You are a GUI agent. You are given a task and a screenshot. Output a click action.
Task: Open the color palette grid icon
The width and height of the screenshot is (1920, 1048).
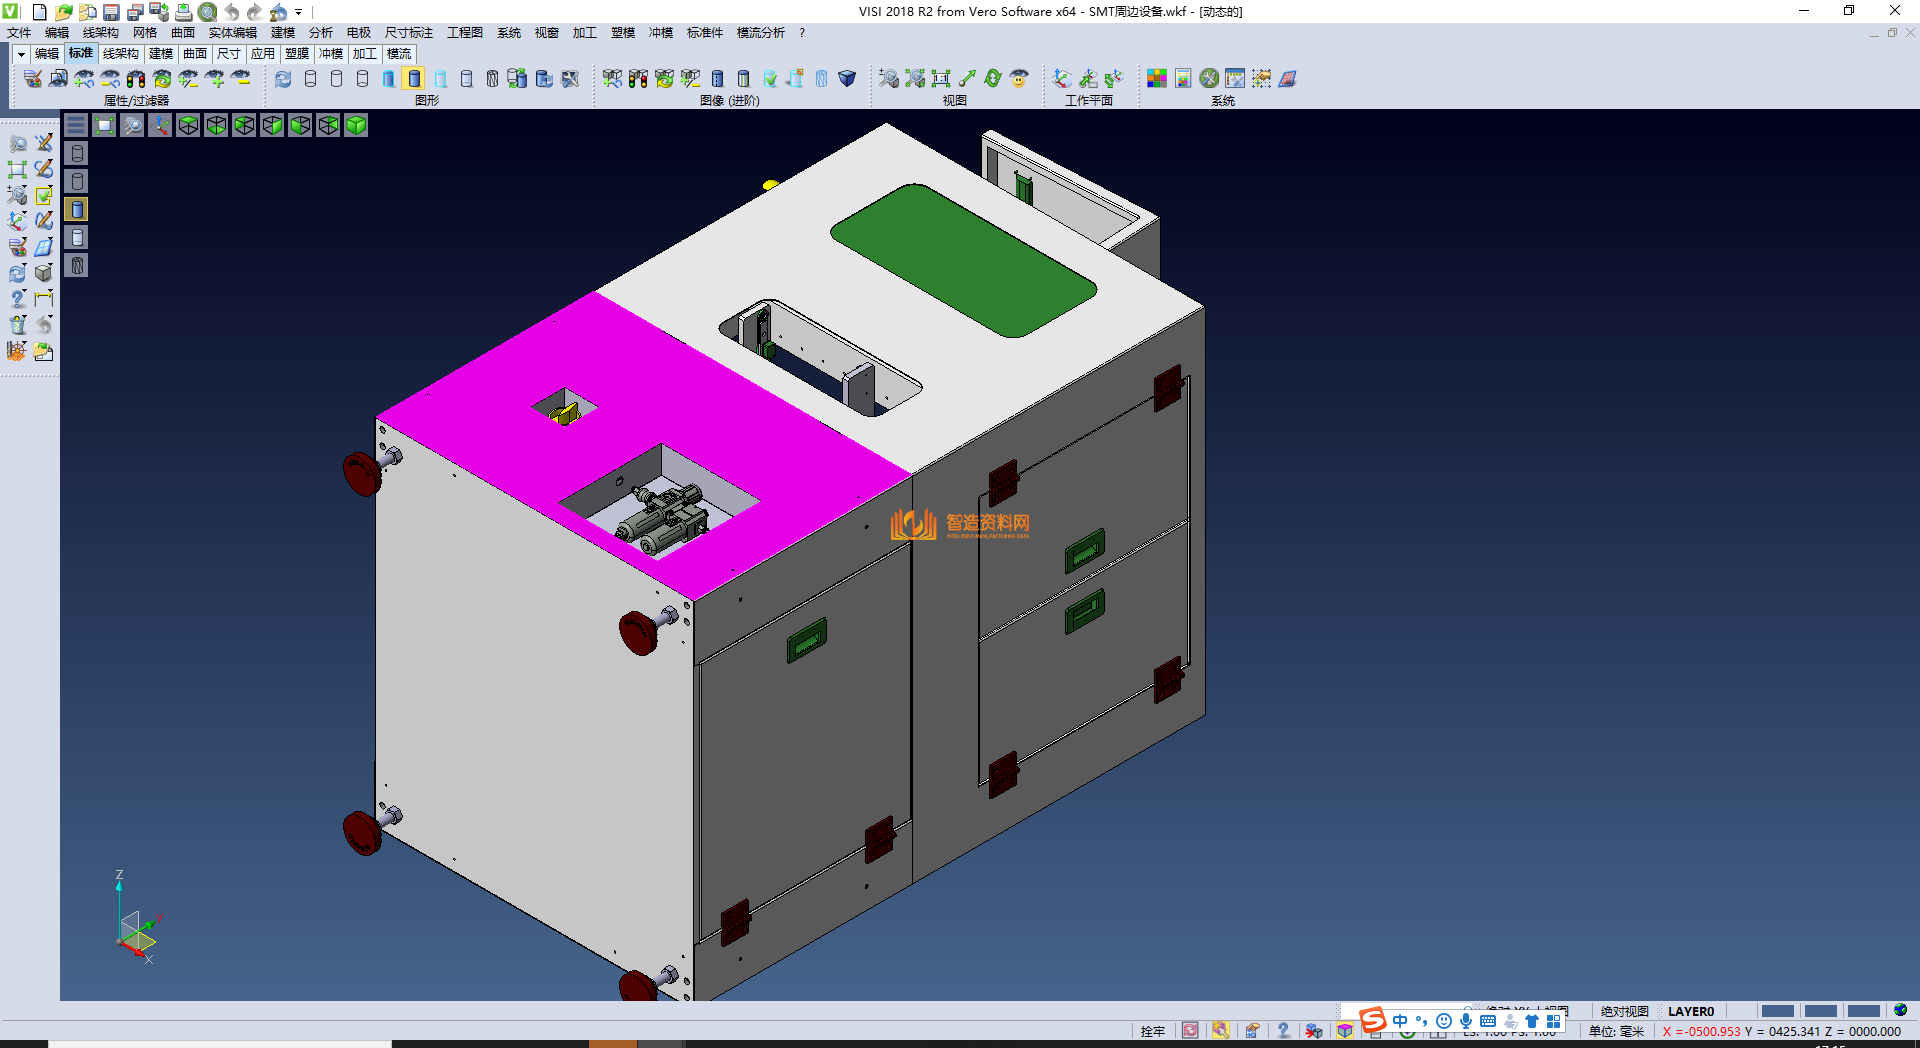point(1157,79)
